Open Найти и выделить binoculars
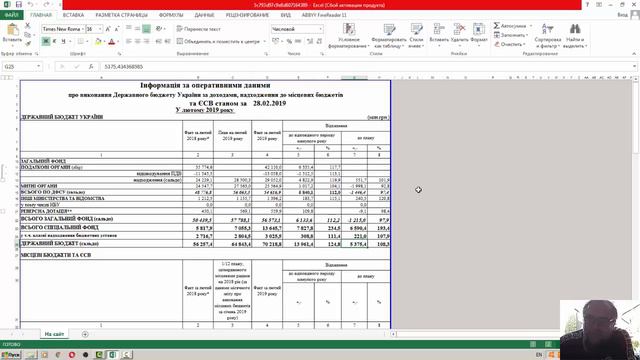 point(575,36)
